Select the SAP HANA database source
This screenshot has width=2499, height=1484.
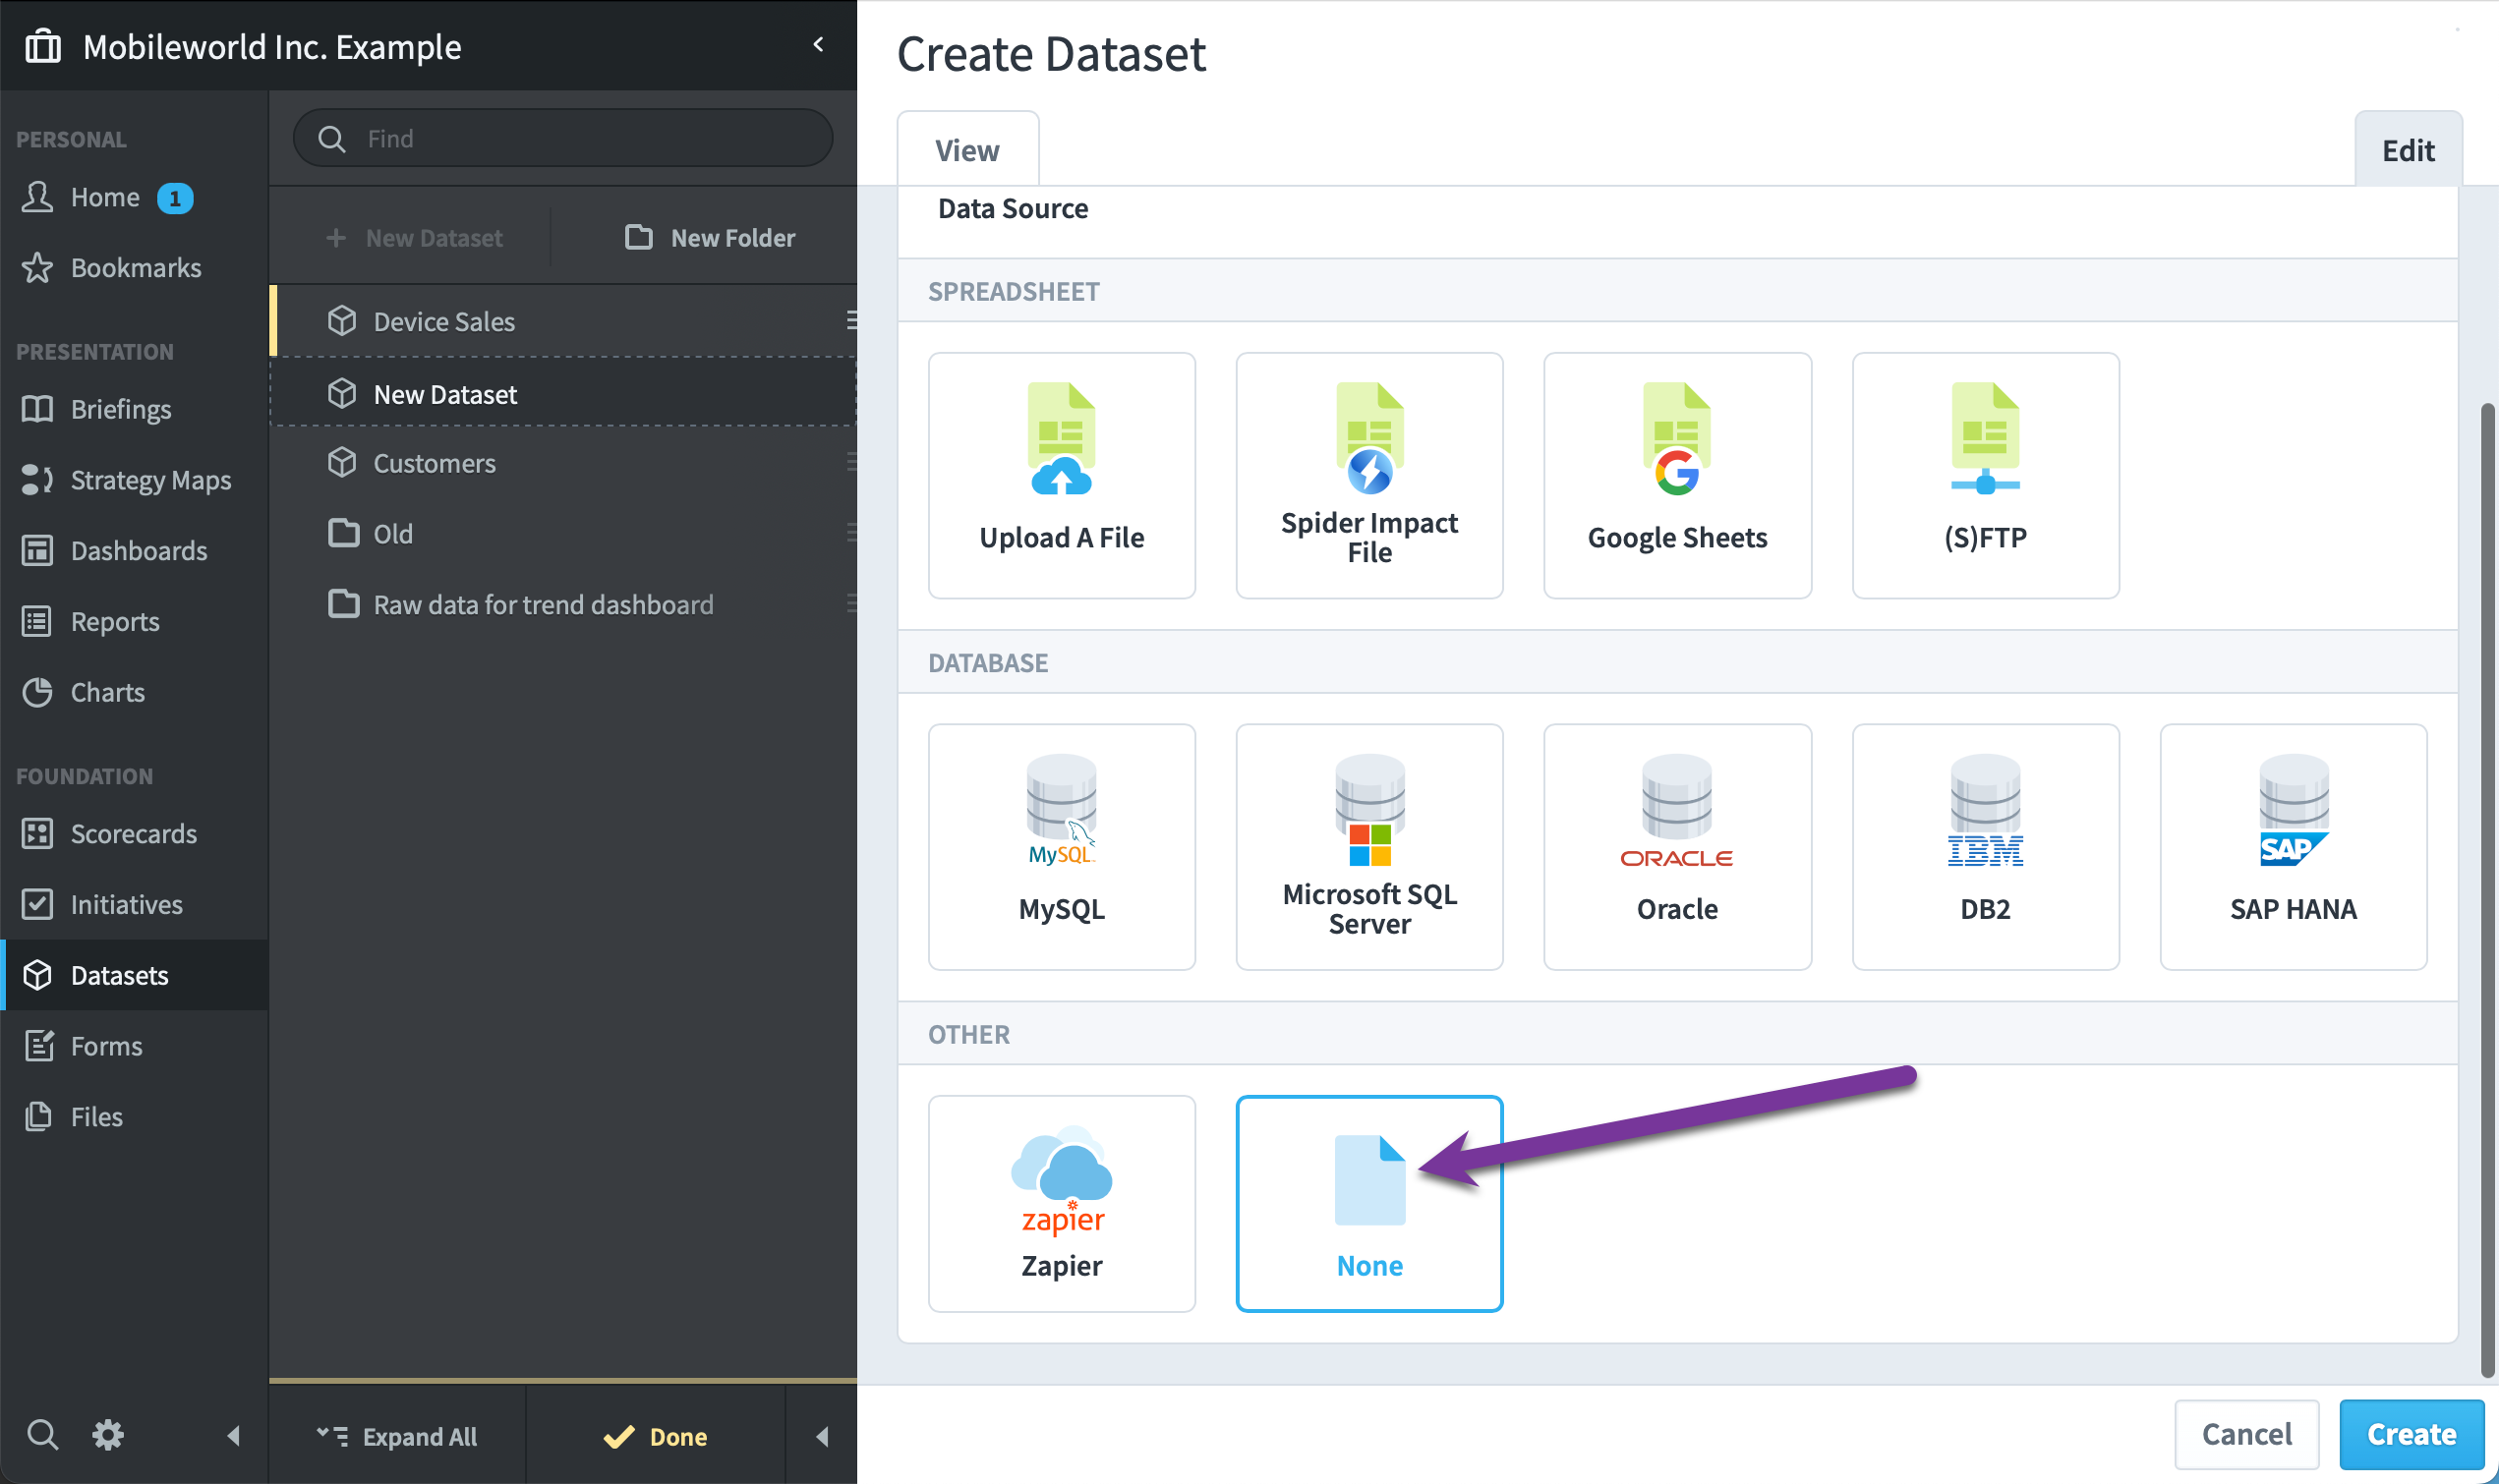[x=2293, y=847]
